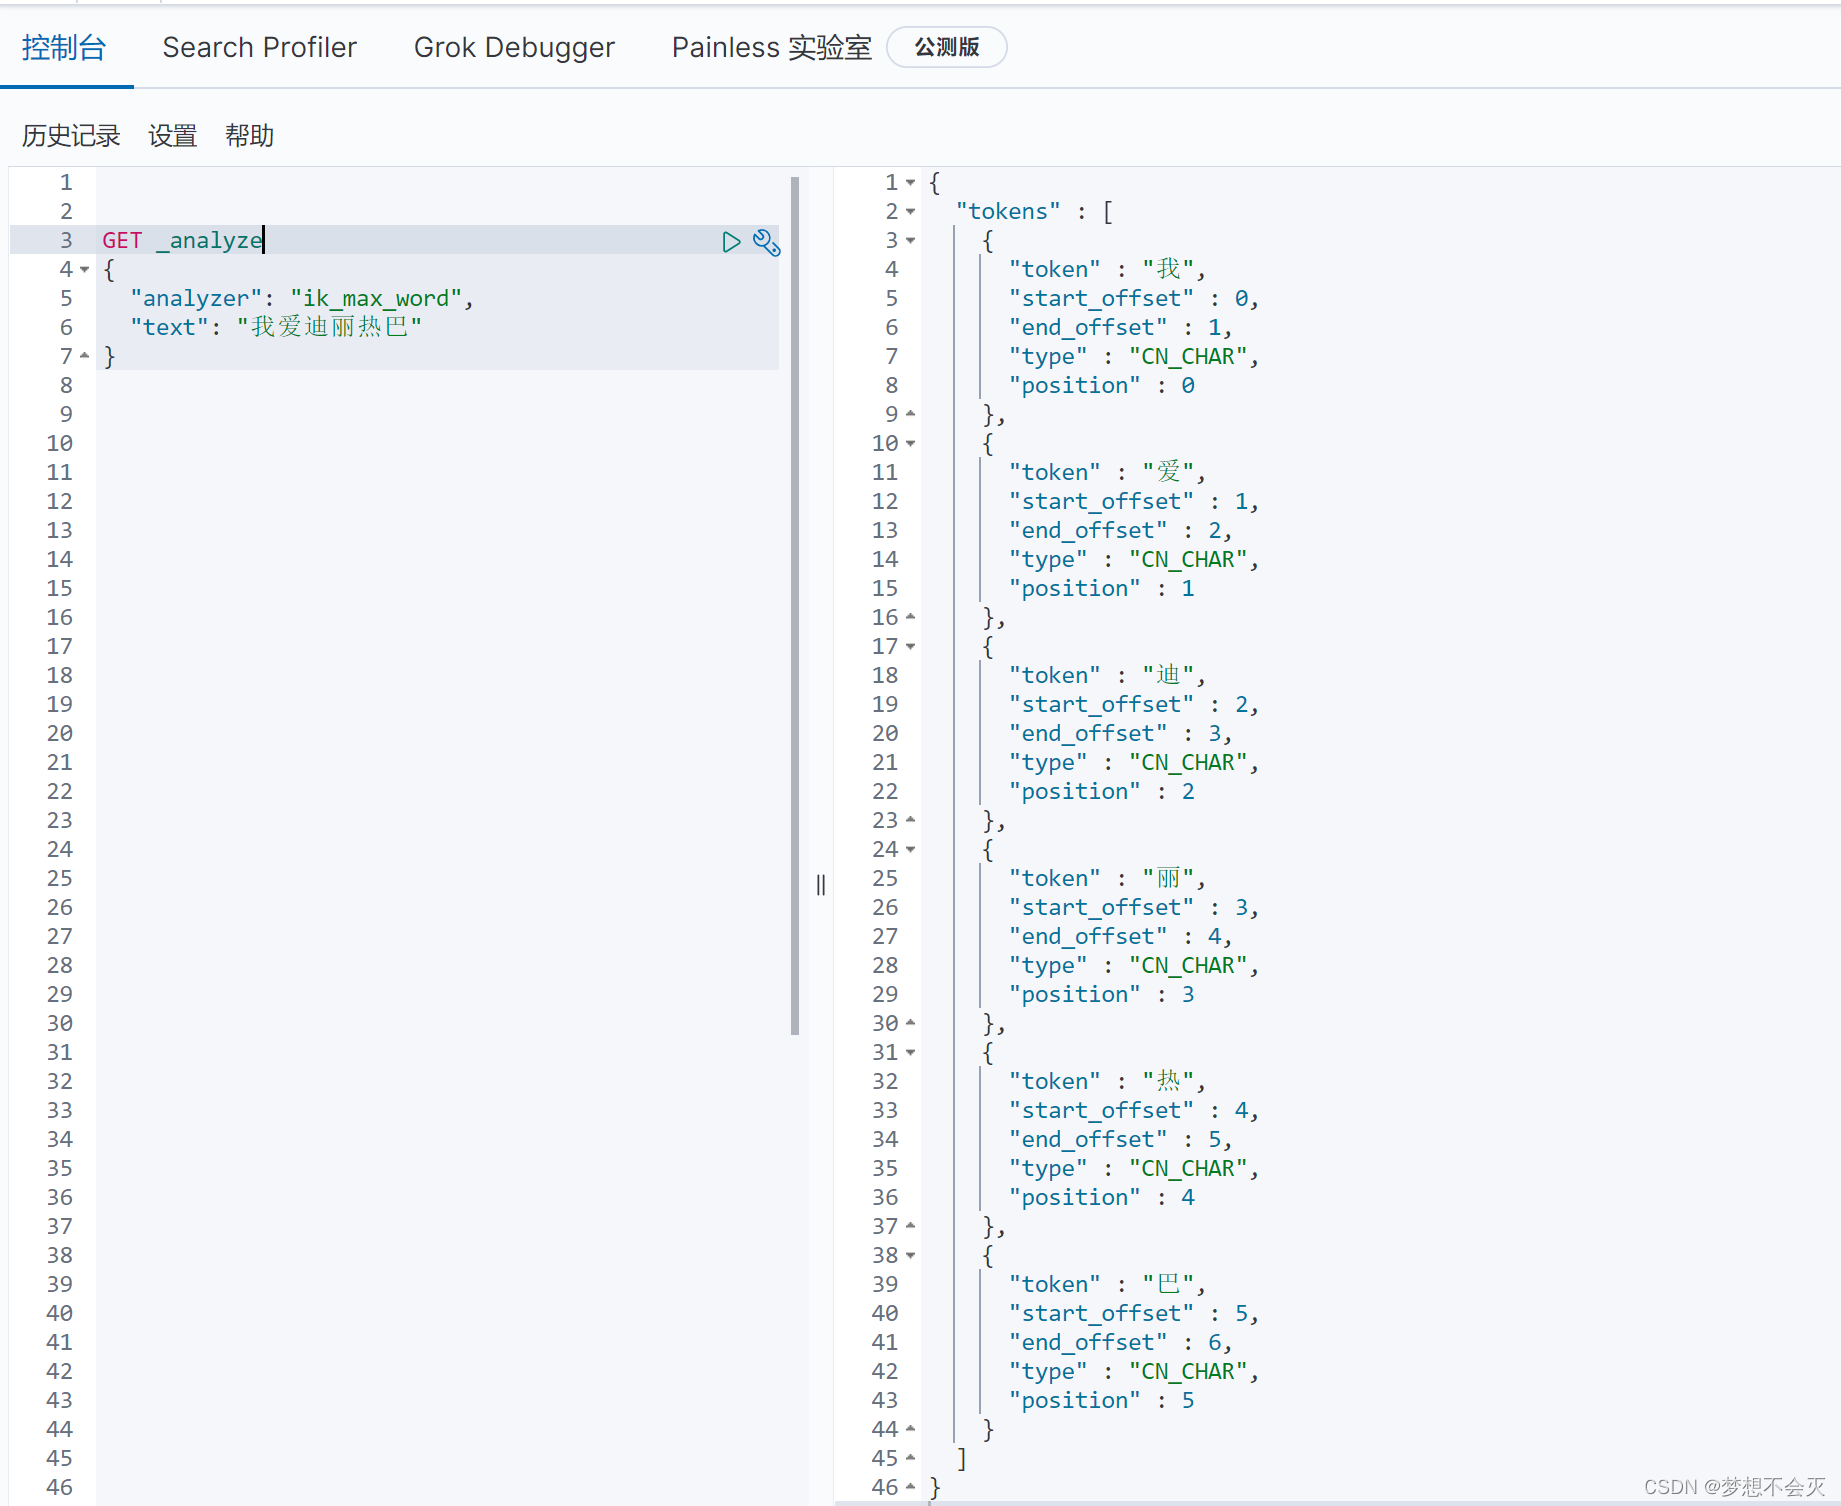Open the Search Profiler tab
Viewport: 1841px width, 1506px height.
pos(260,47)
